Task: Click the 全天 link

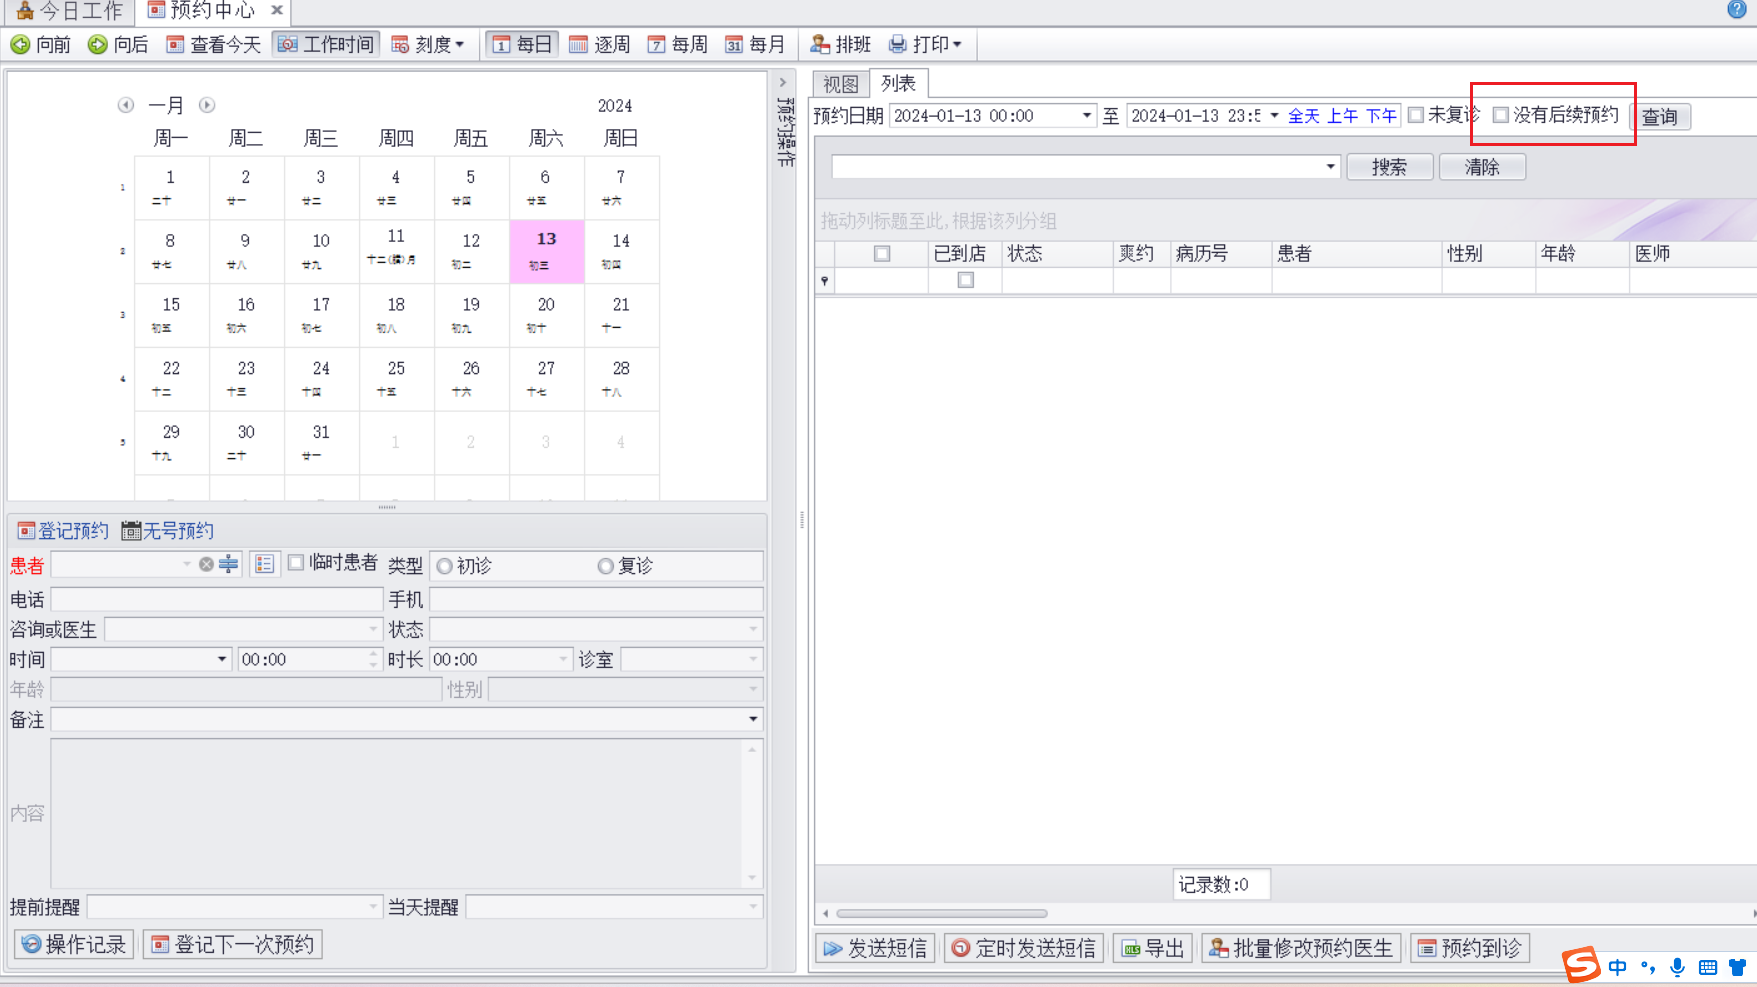Action: tap(1303, 116)
